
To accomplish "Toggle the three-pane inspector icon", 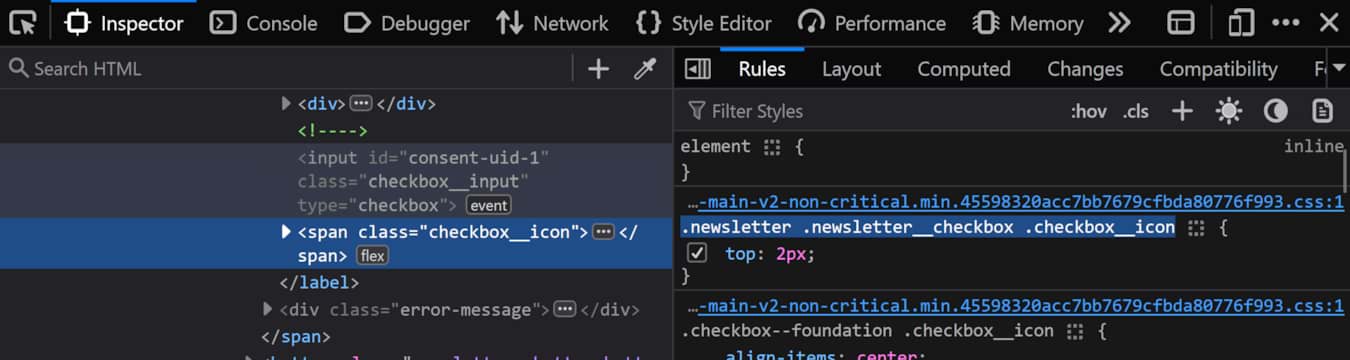I will coord(697,69).
